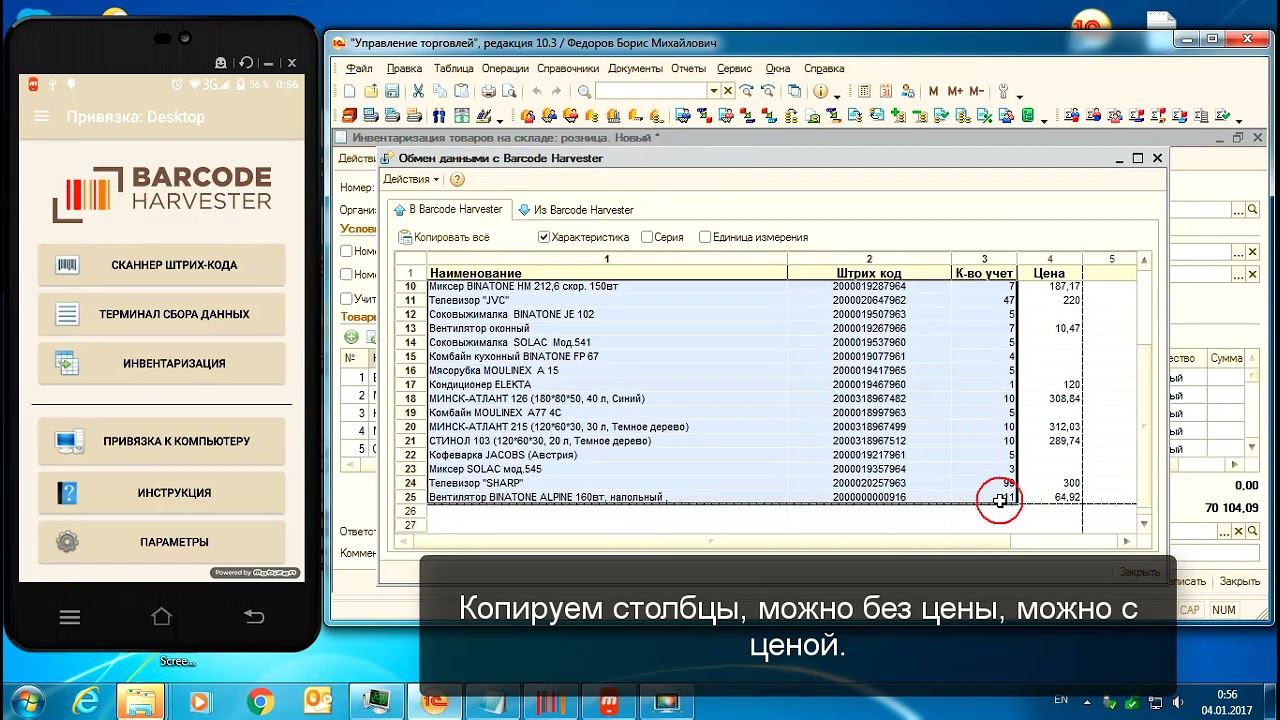Open ИНСТРУКЦИЯ in Barcode Harvester app
1280x720 pixels.
click(161, 492)
